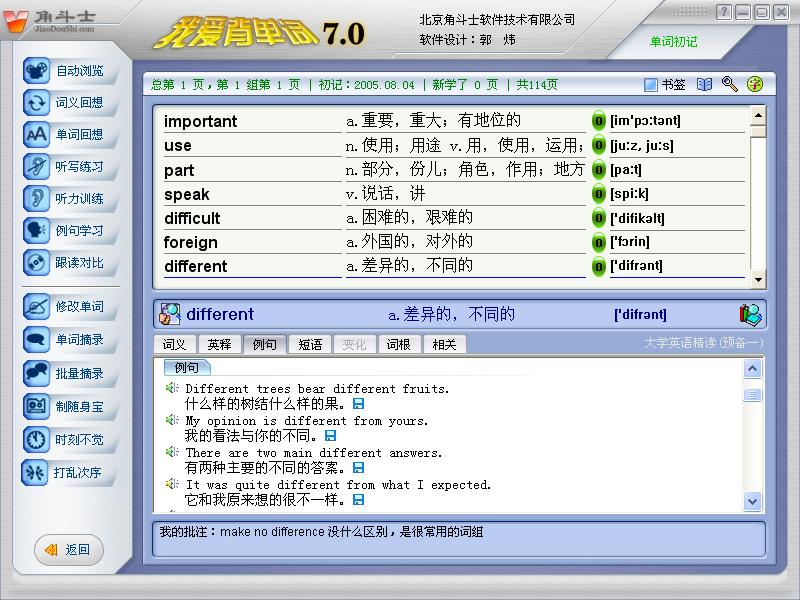Click the green marker beside use
The image size is (800, 600).
pyautogui.click(x=598, y=145)
